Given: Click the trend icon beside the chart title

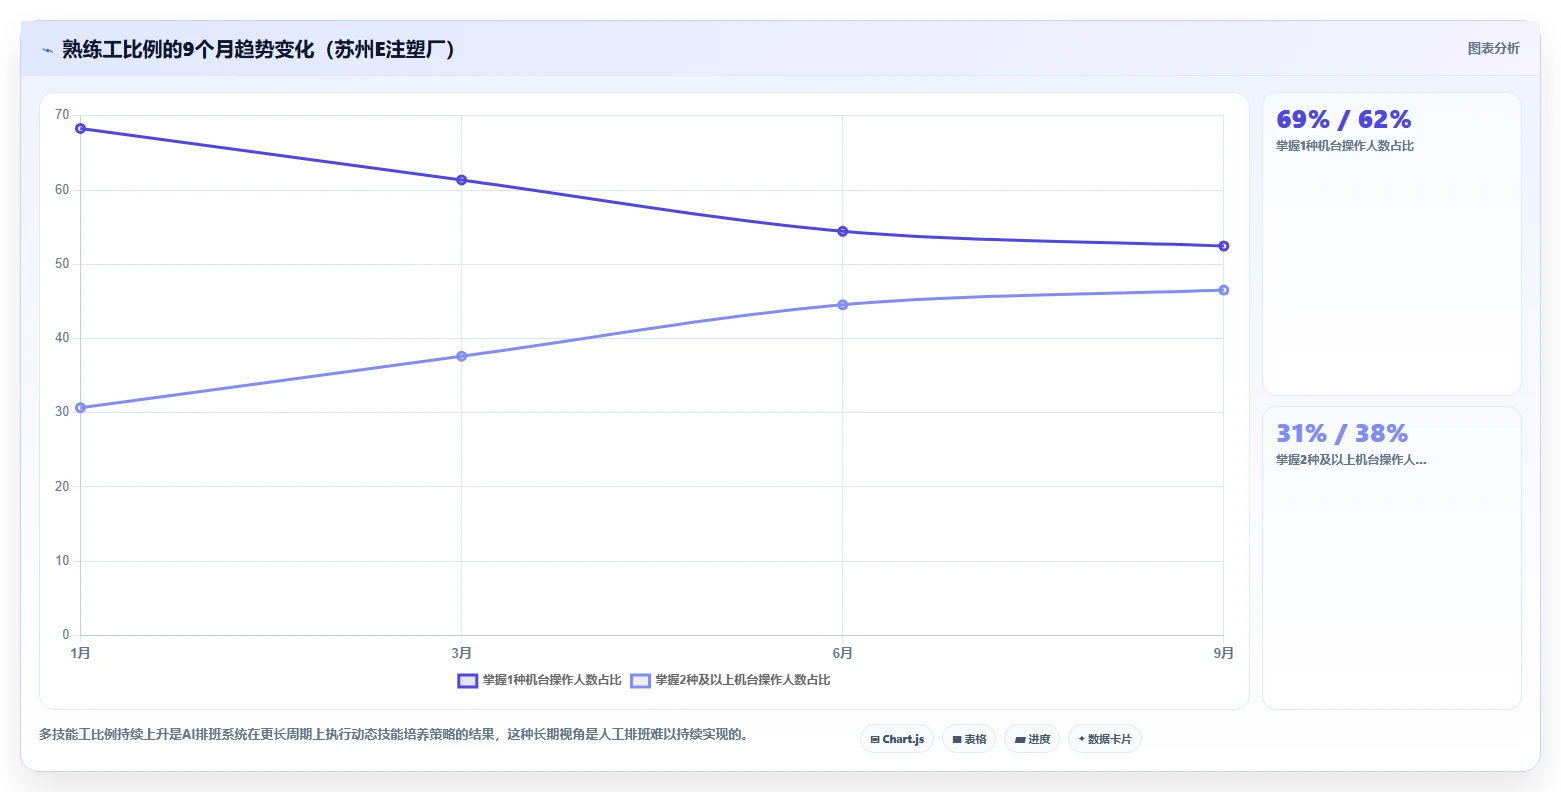Looking at the screenshot, I should tap(47, 50).
